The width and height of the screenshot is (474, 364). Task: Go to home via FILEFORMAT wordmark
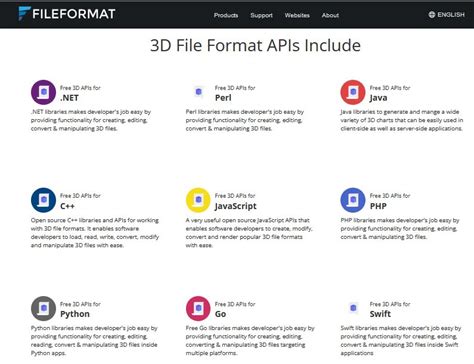pos(74,14)
